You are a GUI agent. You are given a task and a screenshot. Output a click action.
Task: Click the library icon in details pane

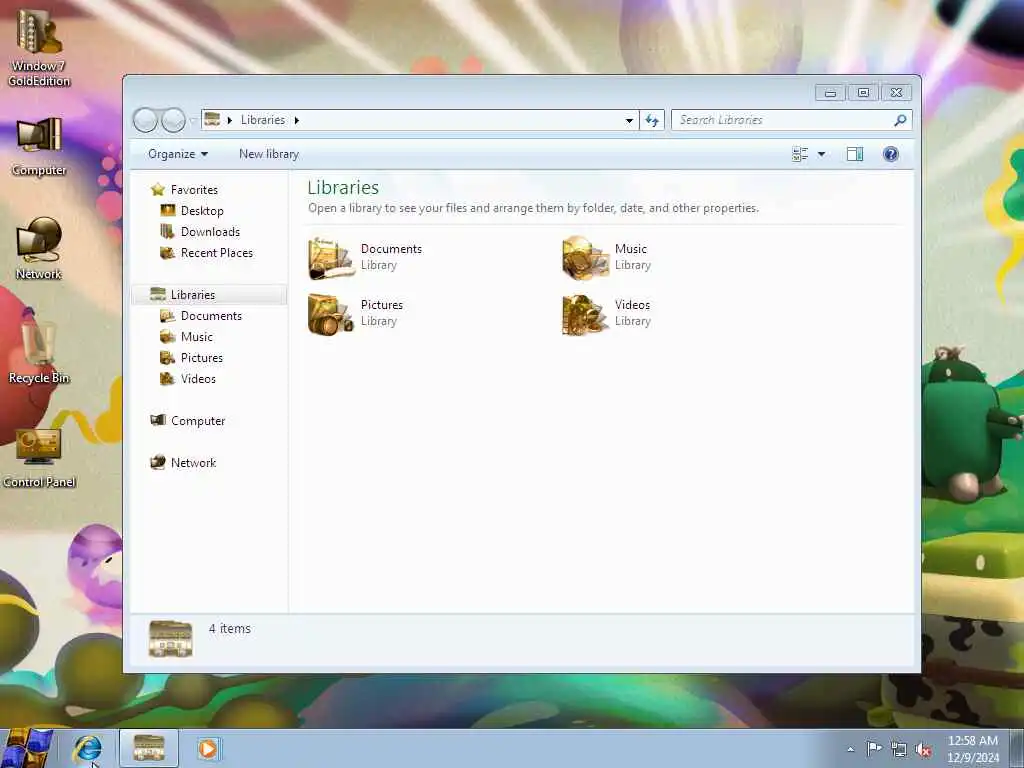tap(170, 639)
